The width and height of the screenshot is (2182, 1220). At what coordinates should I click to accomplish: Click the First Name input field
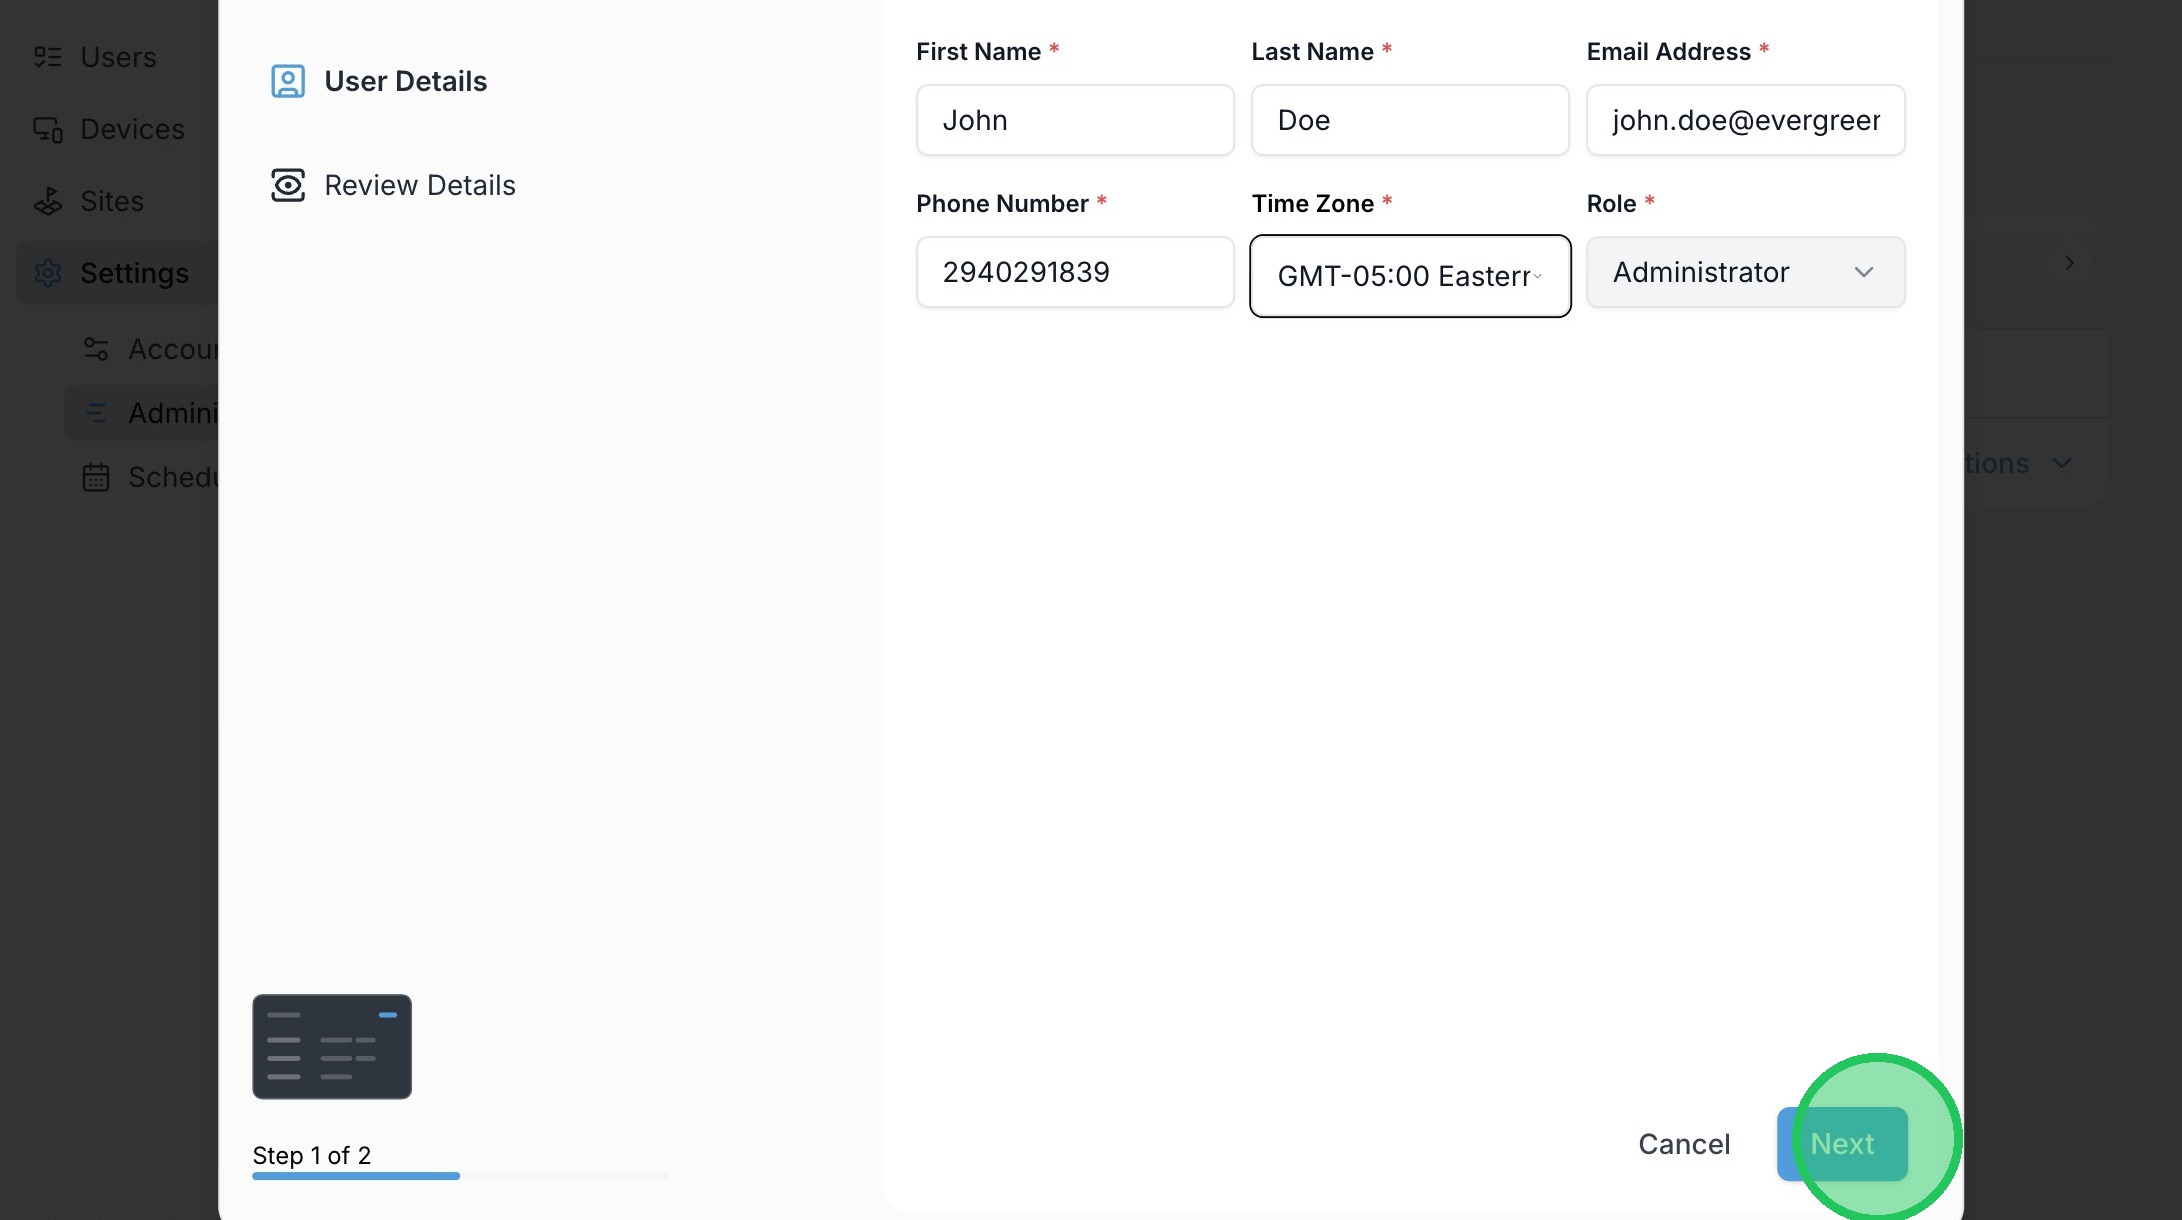[1074, 120]
